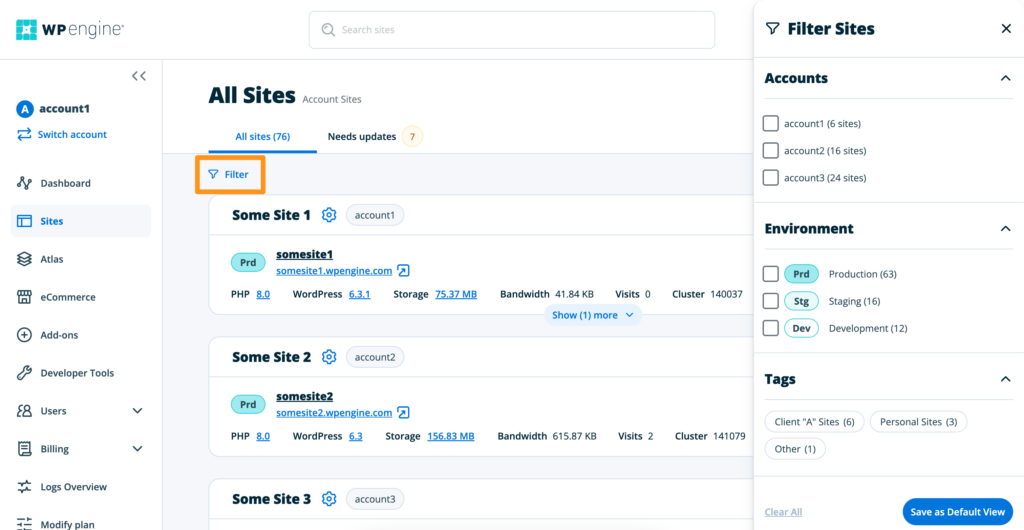
Task: Check the account1 (6 sites) checkbox
Action: click(770, 124)
